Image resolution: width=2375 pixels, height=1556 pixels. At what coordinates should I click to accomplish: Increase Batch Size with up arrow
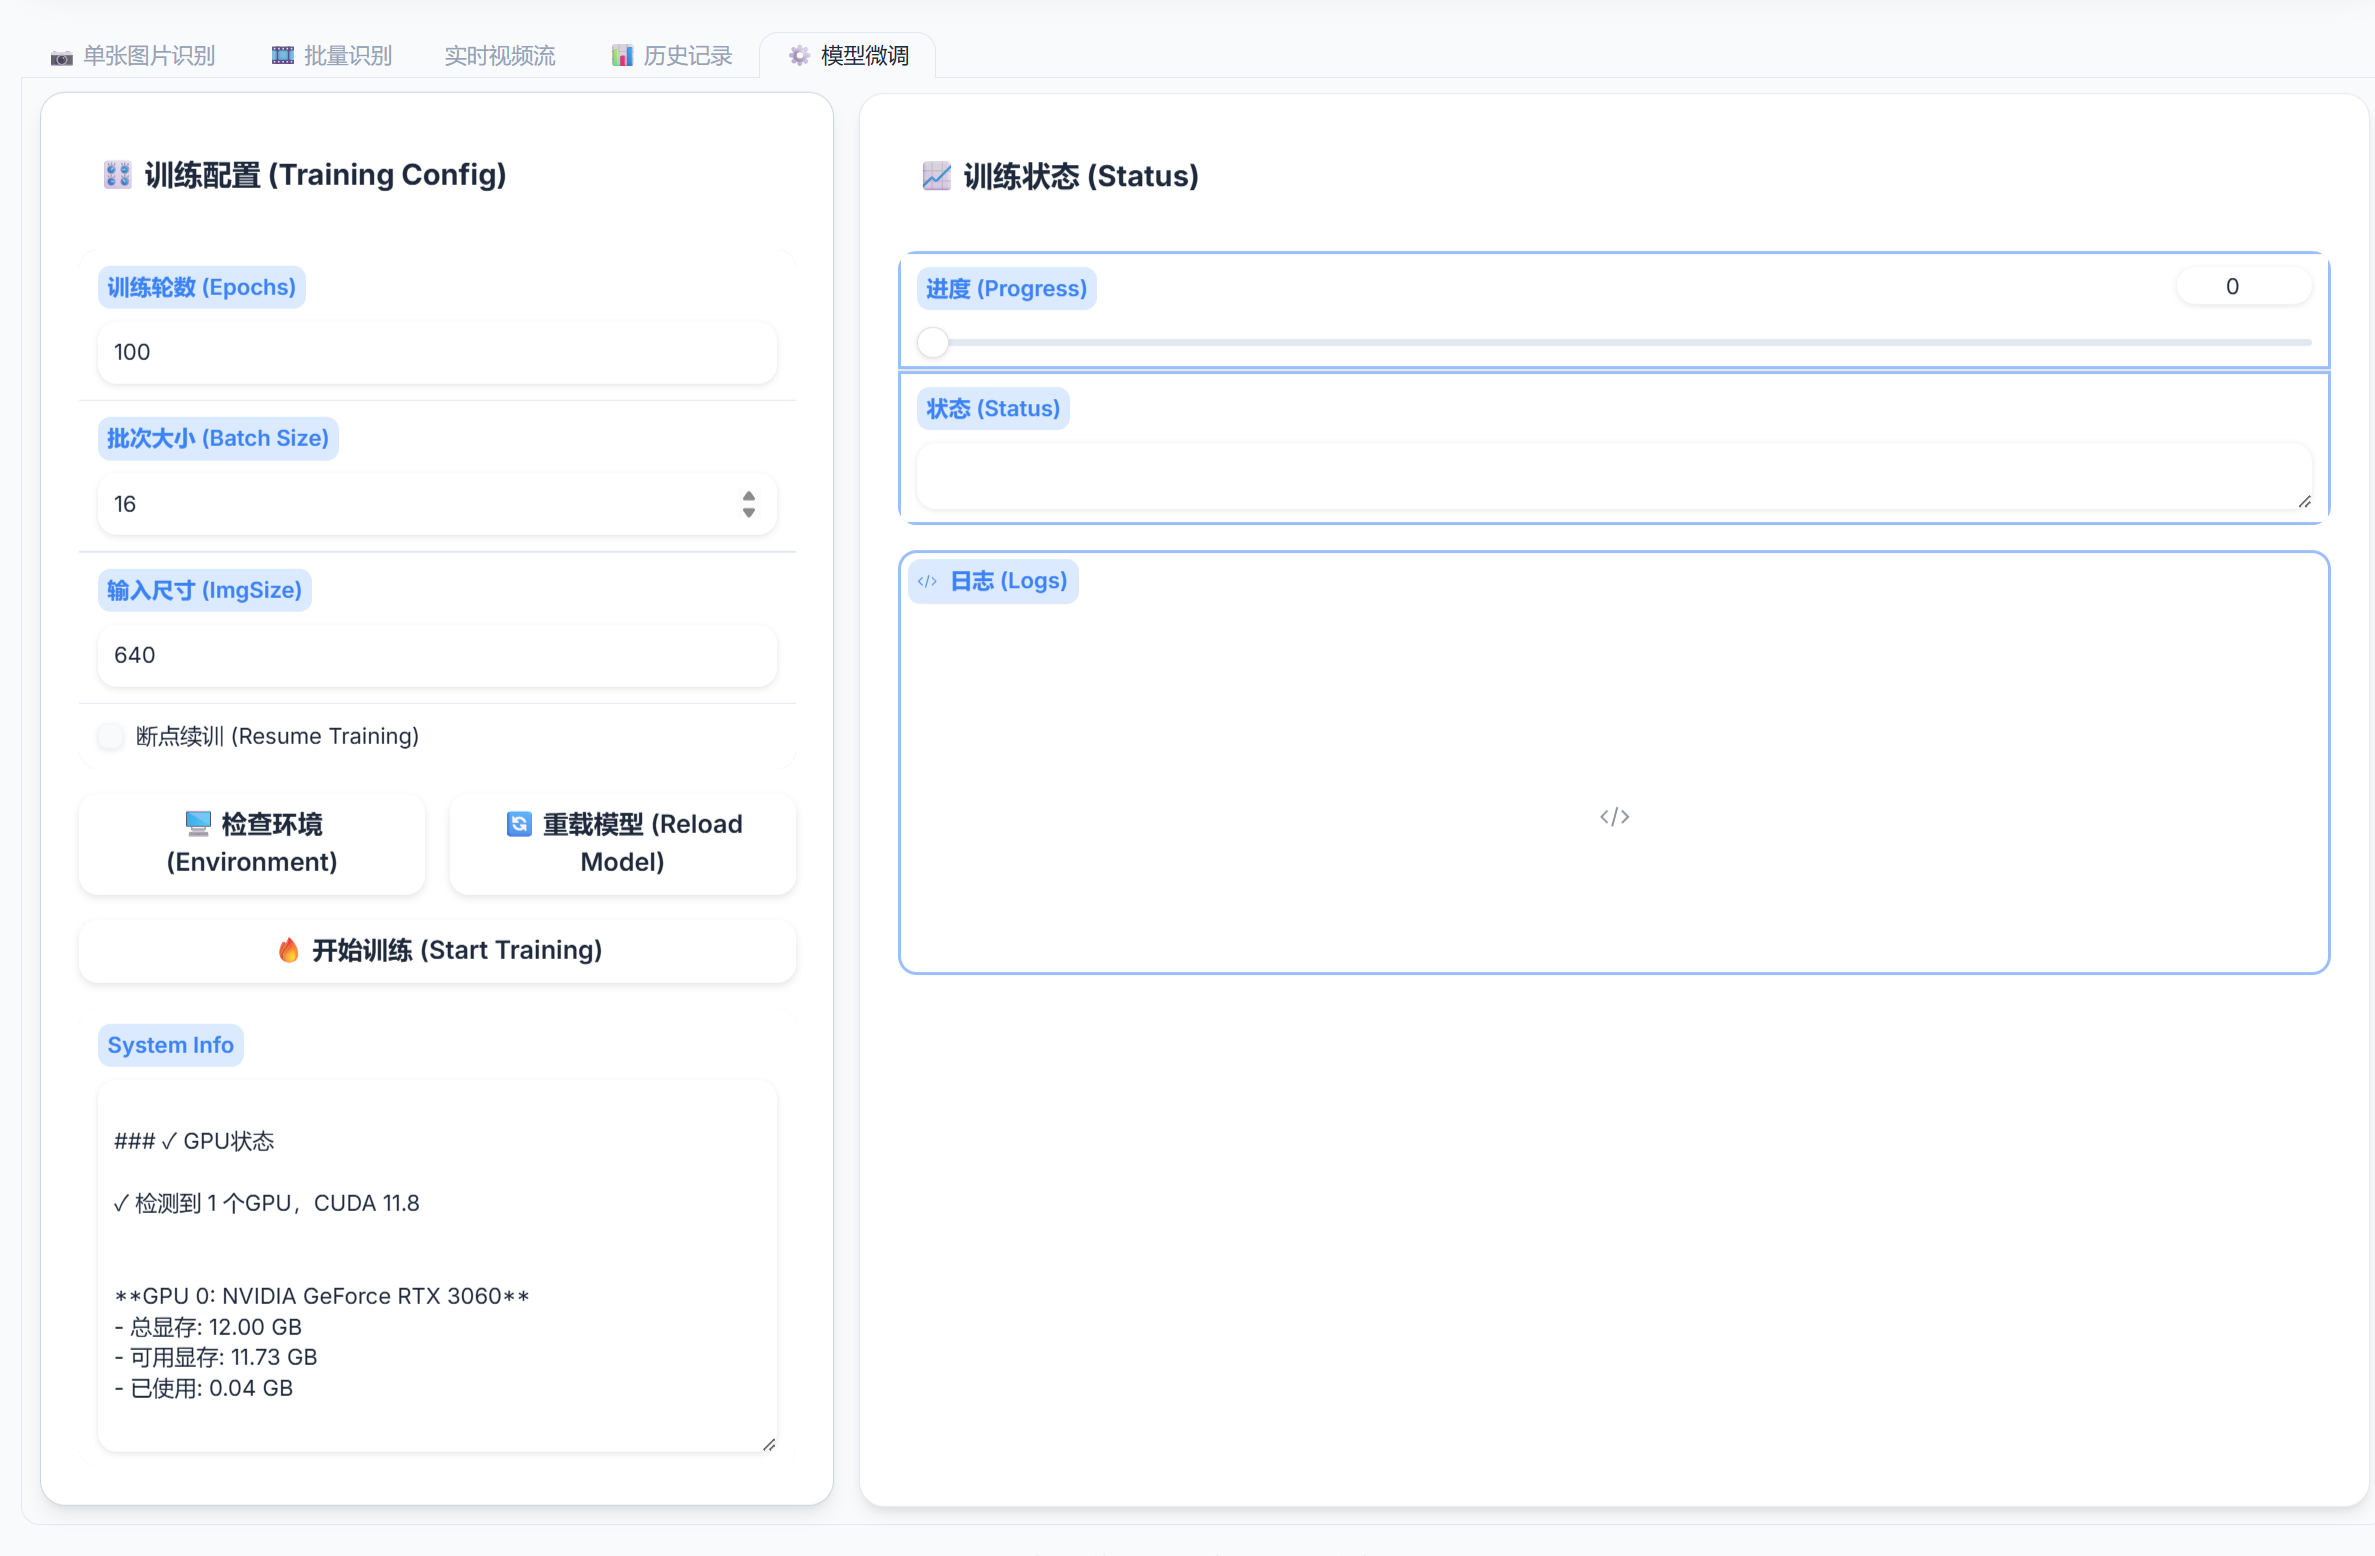pyautogui.click(x=749, y=496)
